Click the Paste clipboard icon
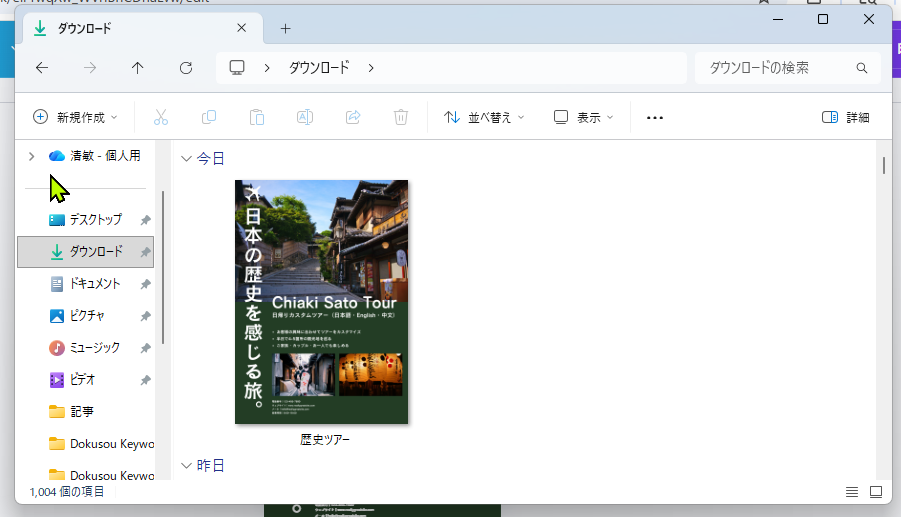This screenshot has width=901, height=517. 257,117
